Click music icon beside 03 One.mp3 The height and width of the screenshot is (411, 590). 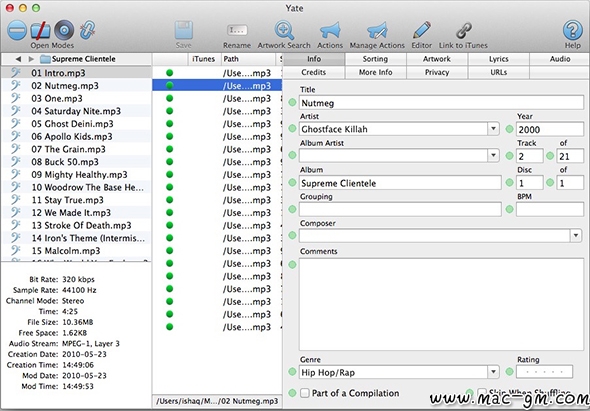15,98
